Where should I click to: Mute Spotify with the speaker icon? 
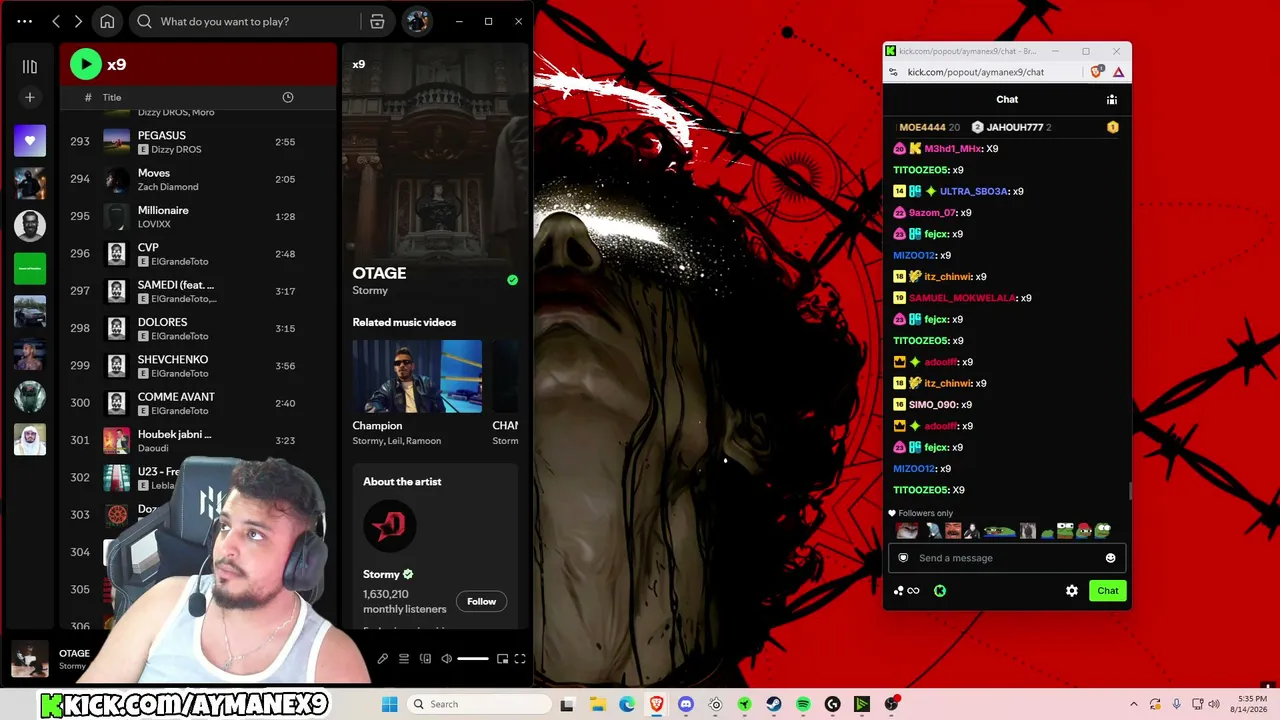click(x=447, y=659)
